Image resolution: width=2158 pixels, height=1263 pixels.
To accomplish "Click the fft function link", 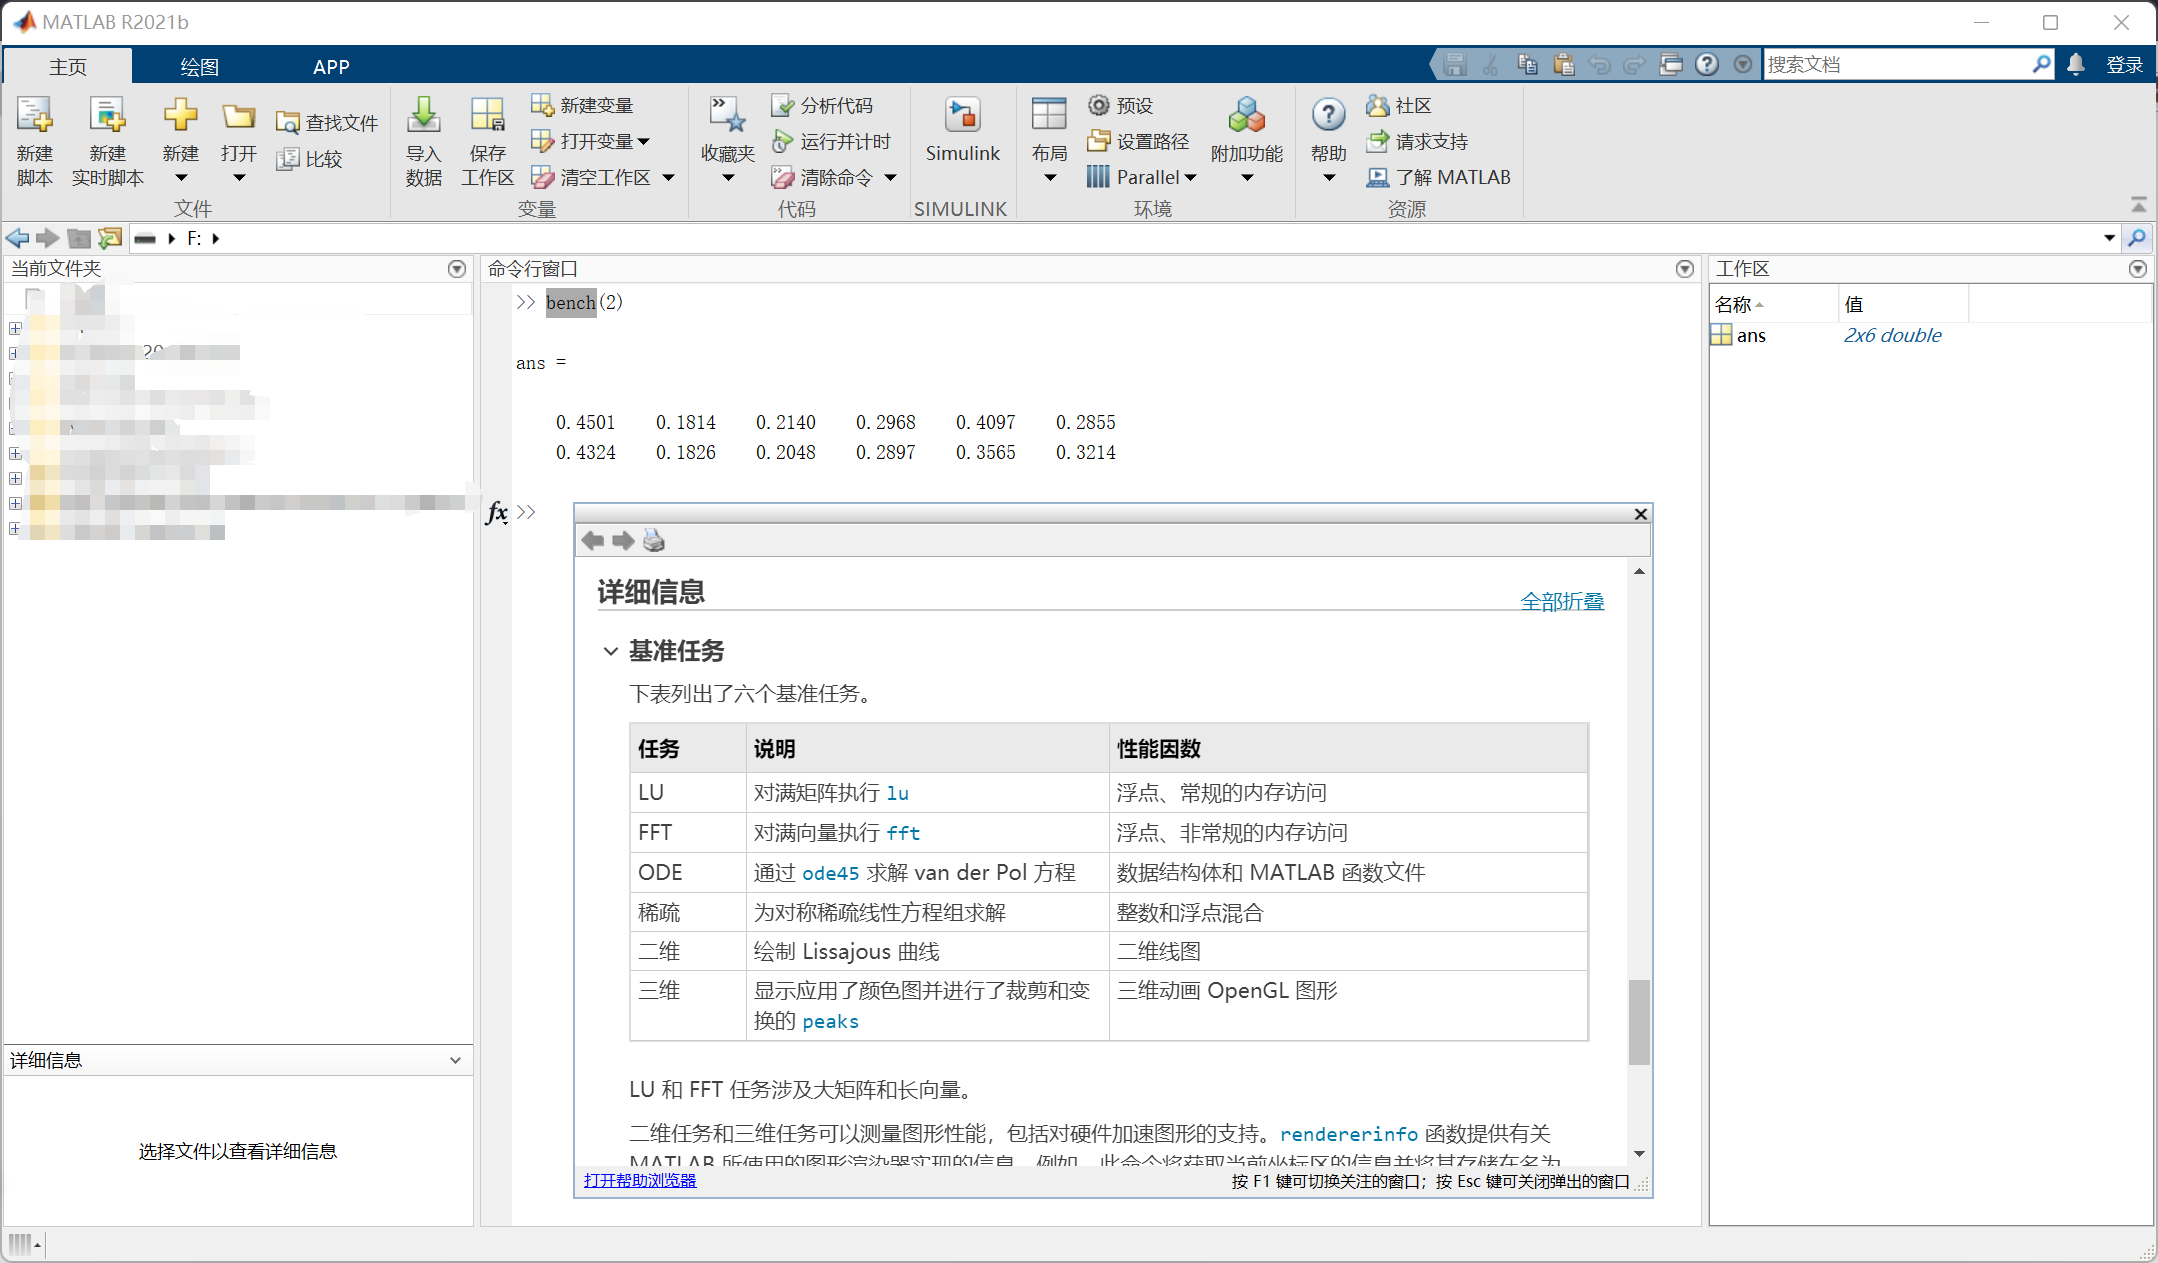I will point(903,833).
